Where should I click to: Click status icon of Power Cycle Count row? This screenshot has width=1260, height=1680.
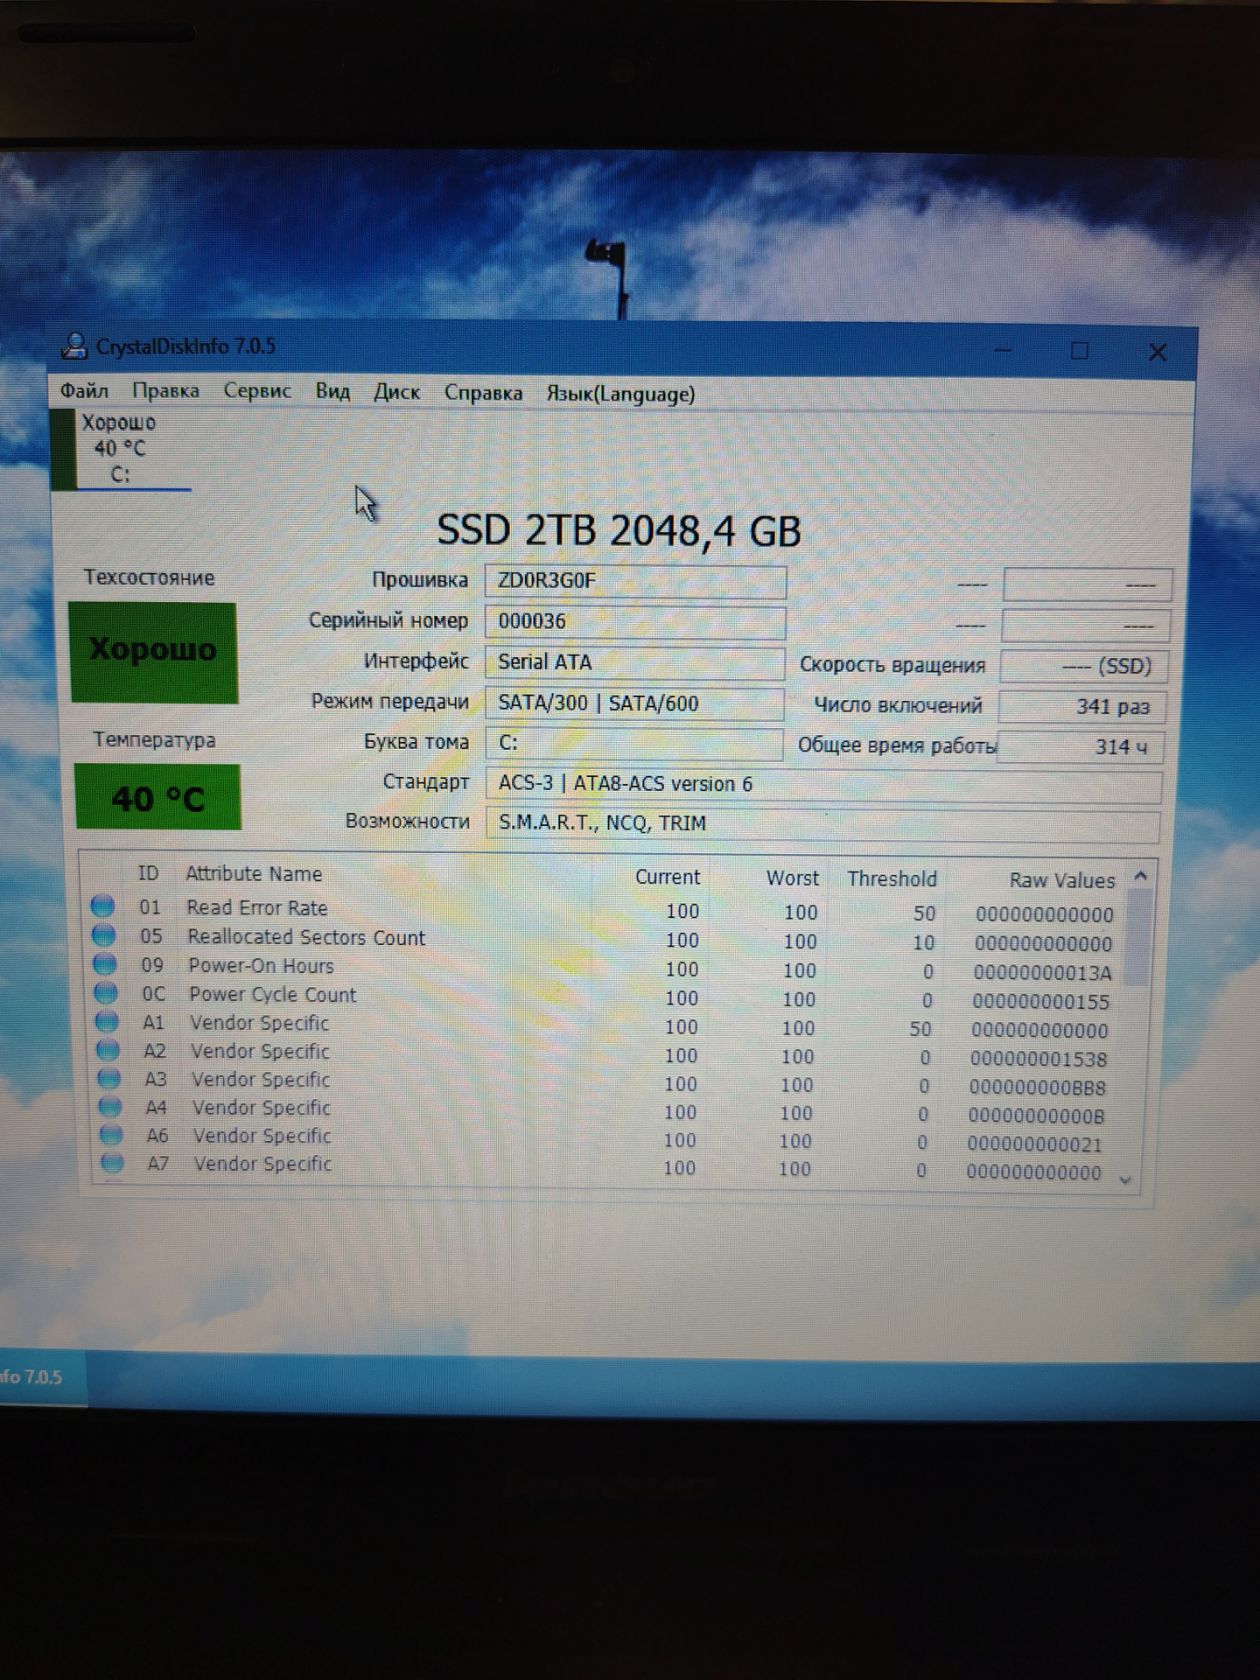pos(106,993)
